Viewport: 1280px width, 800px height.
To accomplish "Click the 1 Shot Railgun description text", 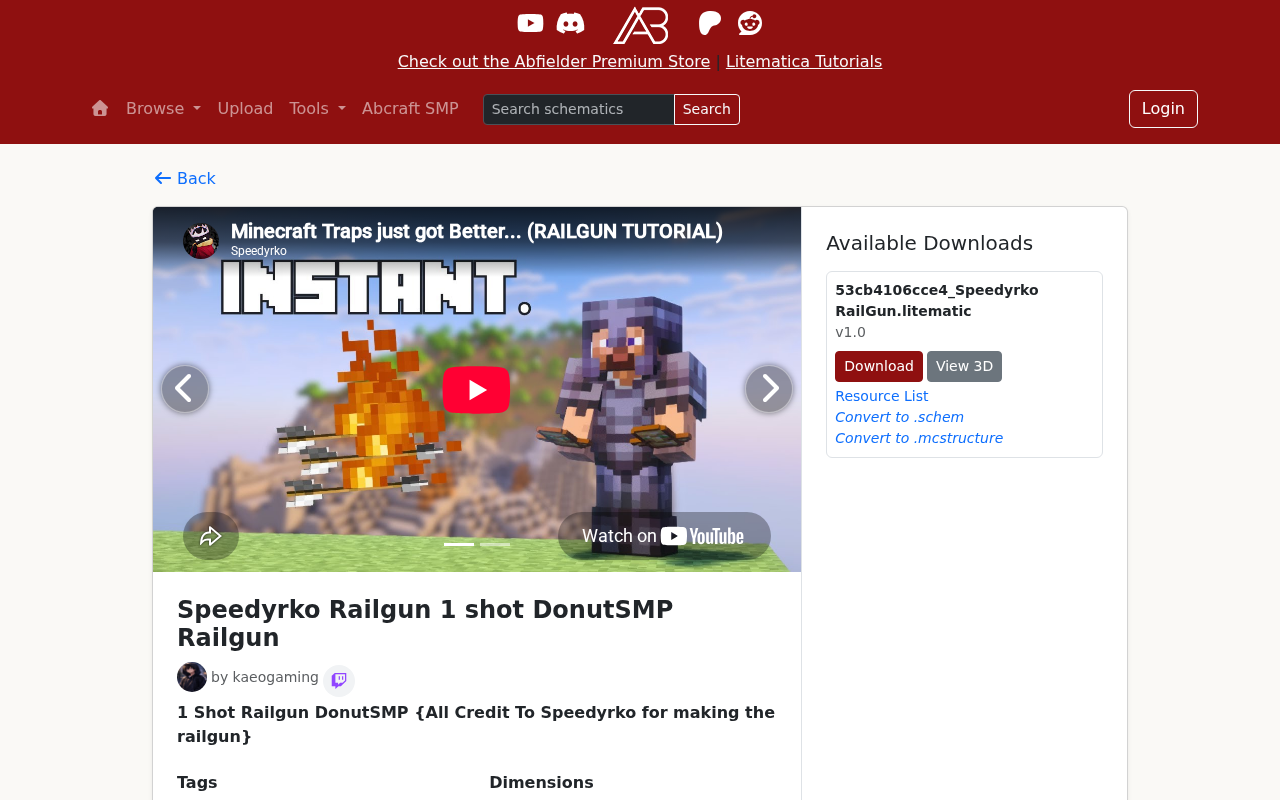I will point(476,724).
